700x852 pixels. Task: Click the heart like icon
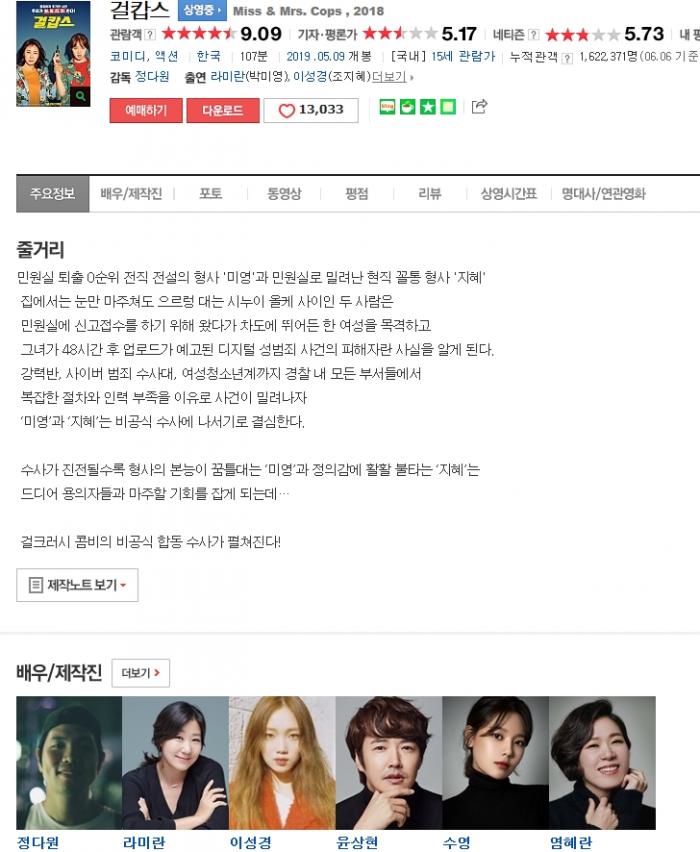(x=286, y=110)
